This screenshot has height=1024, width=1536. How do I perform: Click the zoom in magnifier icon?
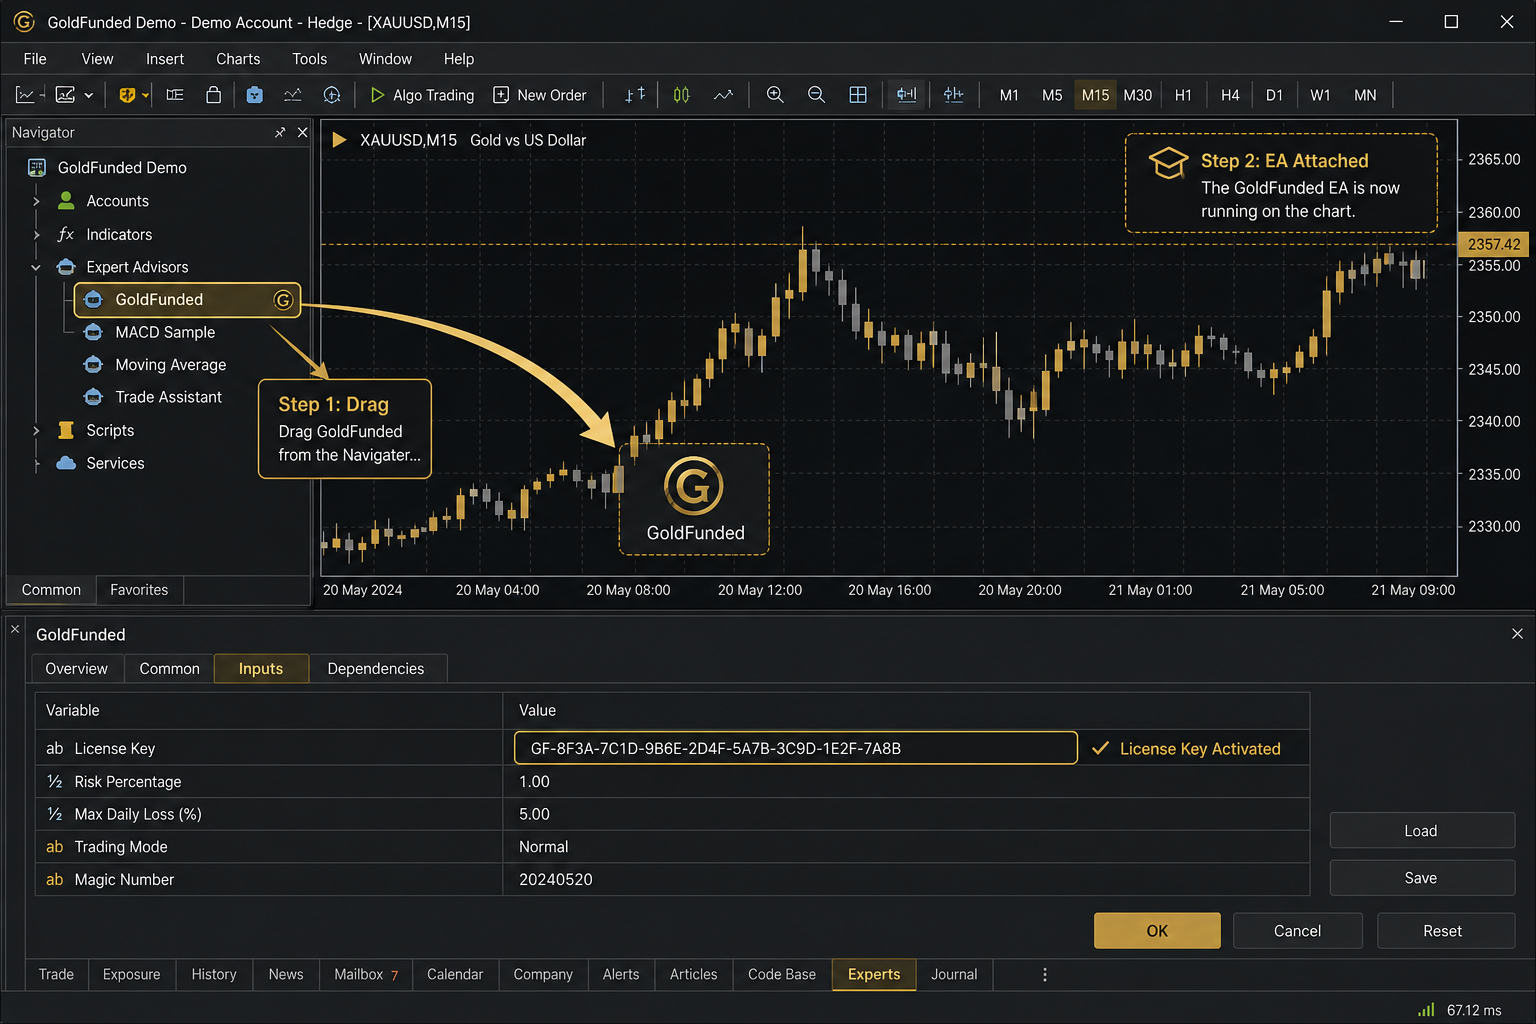[775, 95]
